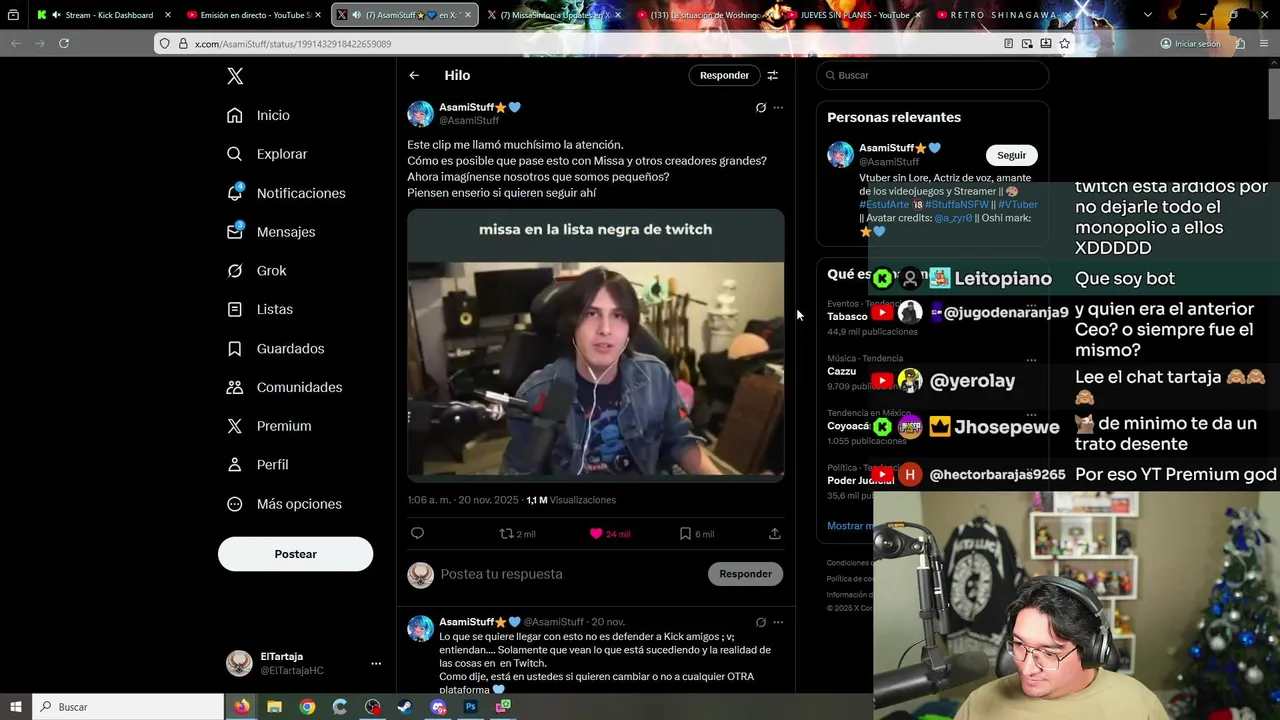
Task: Click the X logo in the sidebar
Action: pyautogui.click(x=235, y=76)
